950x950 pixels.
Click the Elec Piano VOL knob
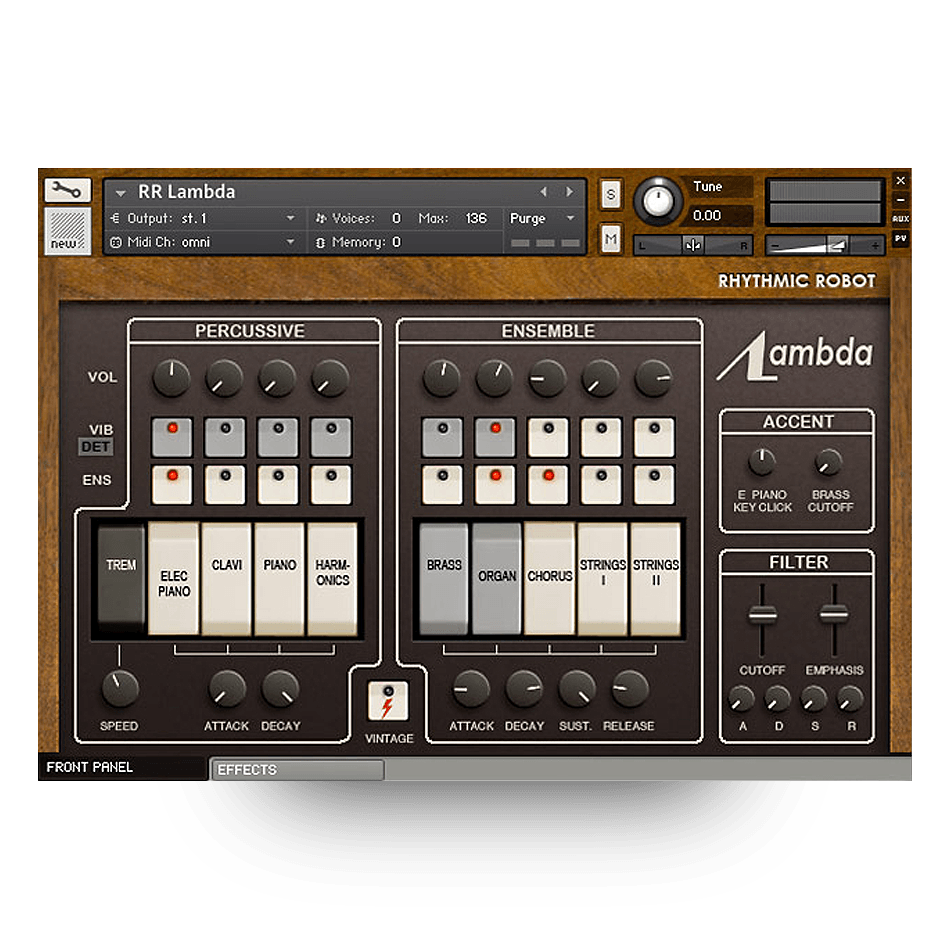(x=171, y=379)
